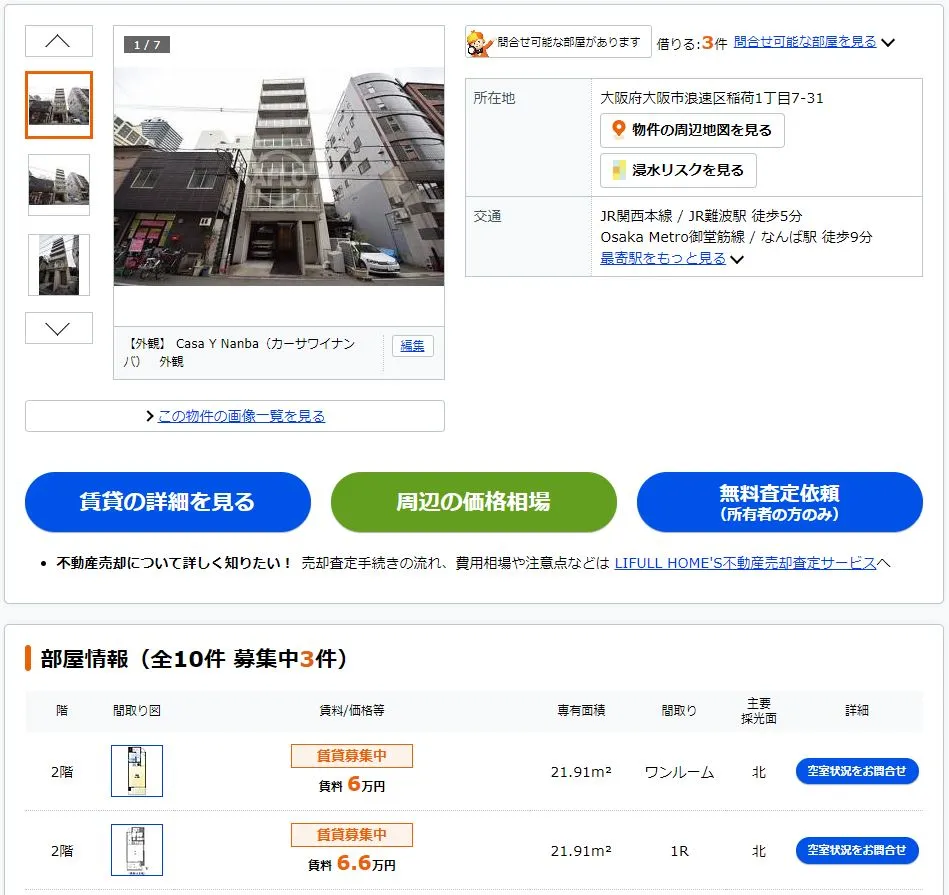Image resolution: width=949 pixels, height=895 pixels.
Task: Click the down arrow below image thumbnails
Action: [58, 328]
